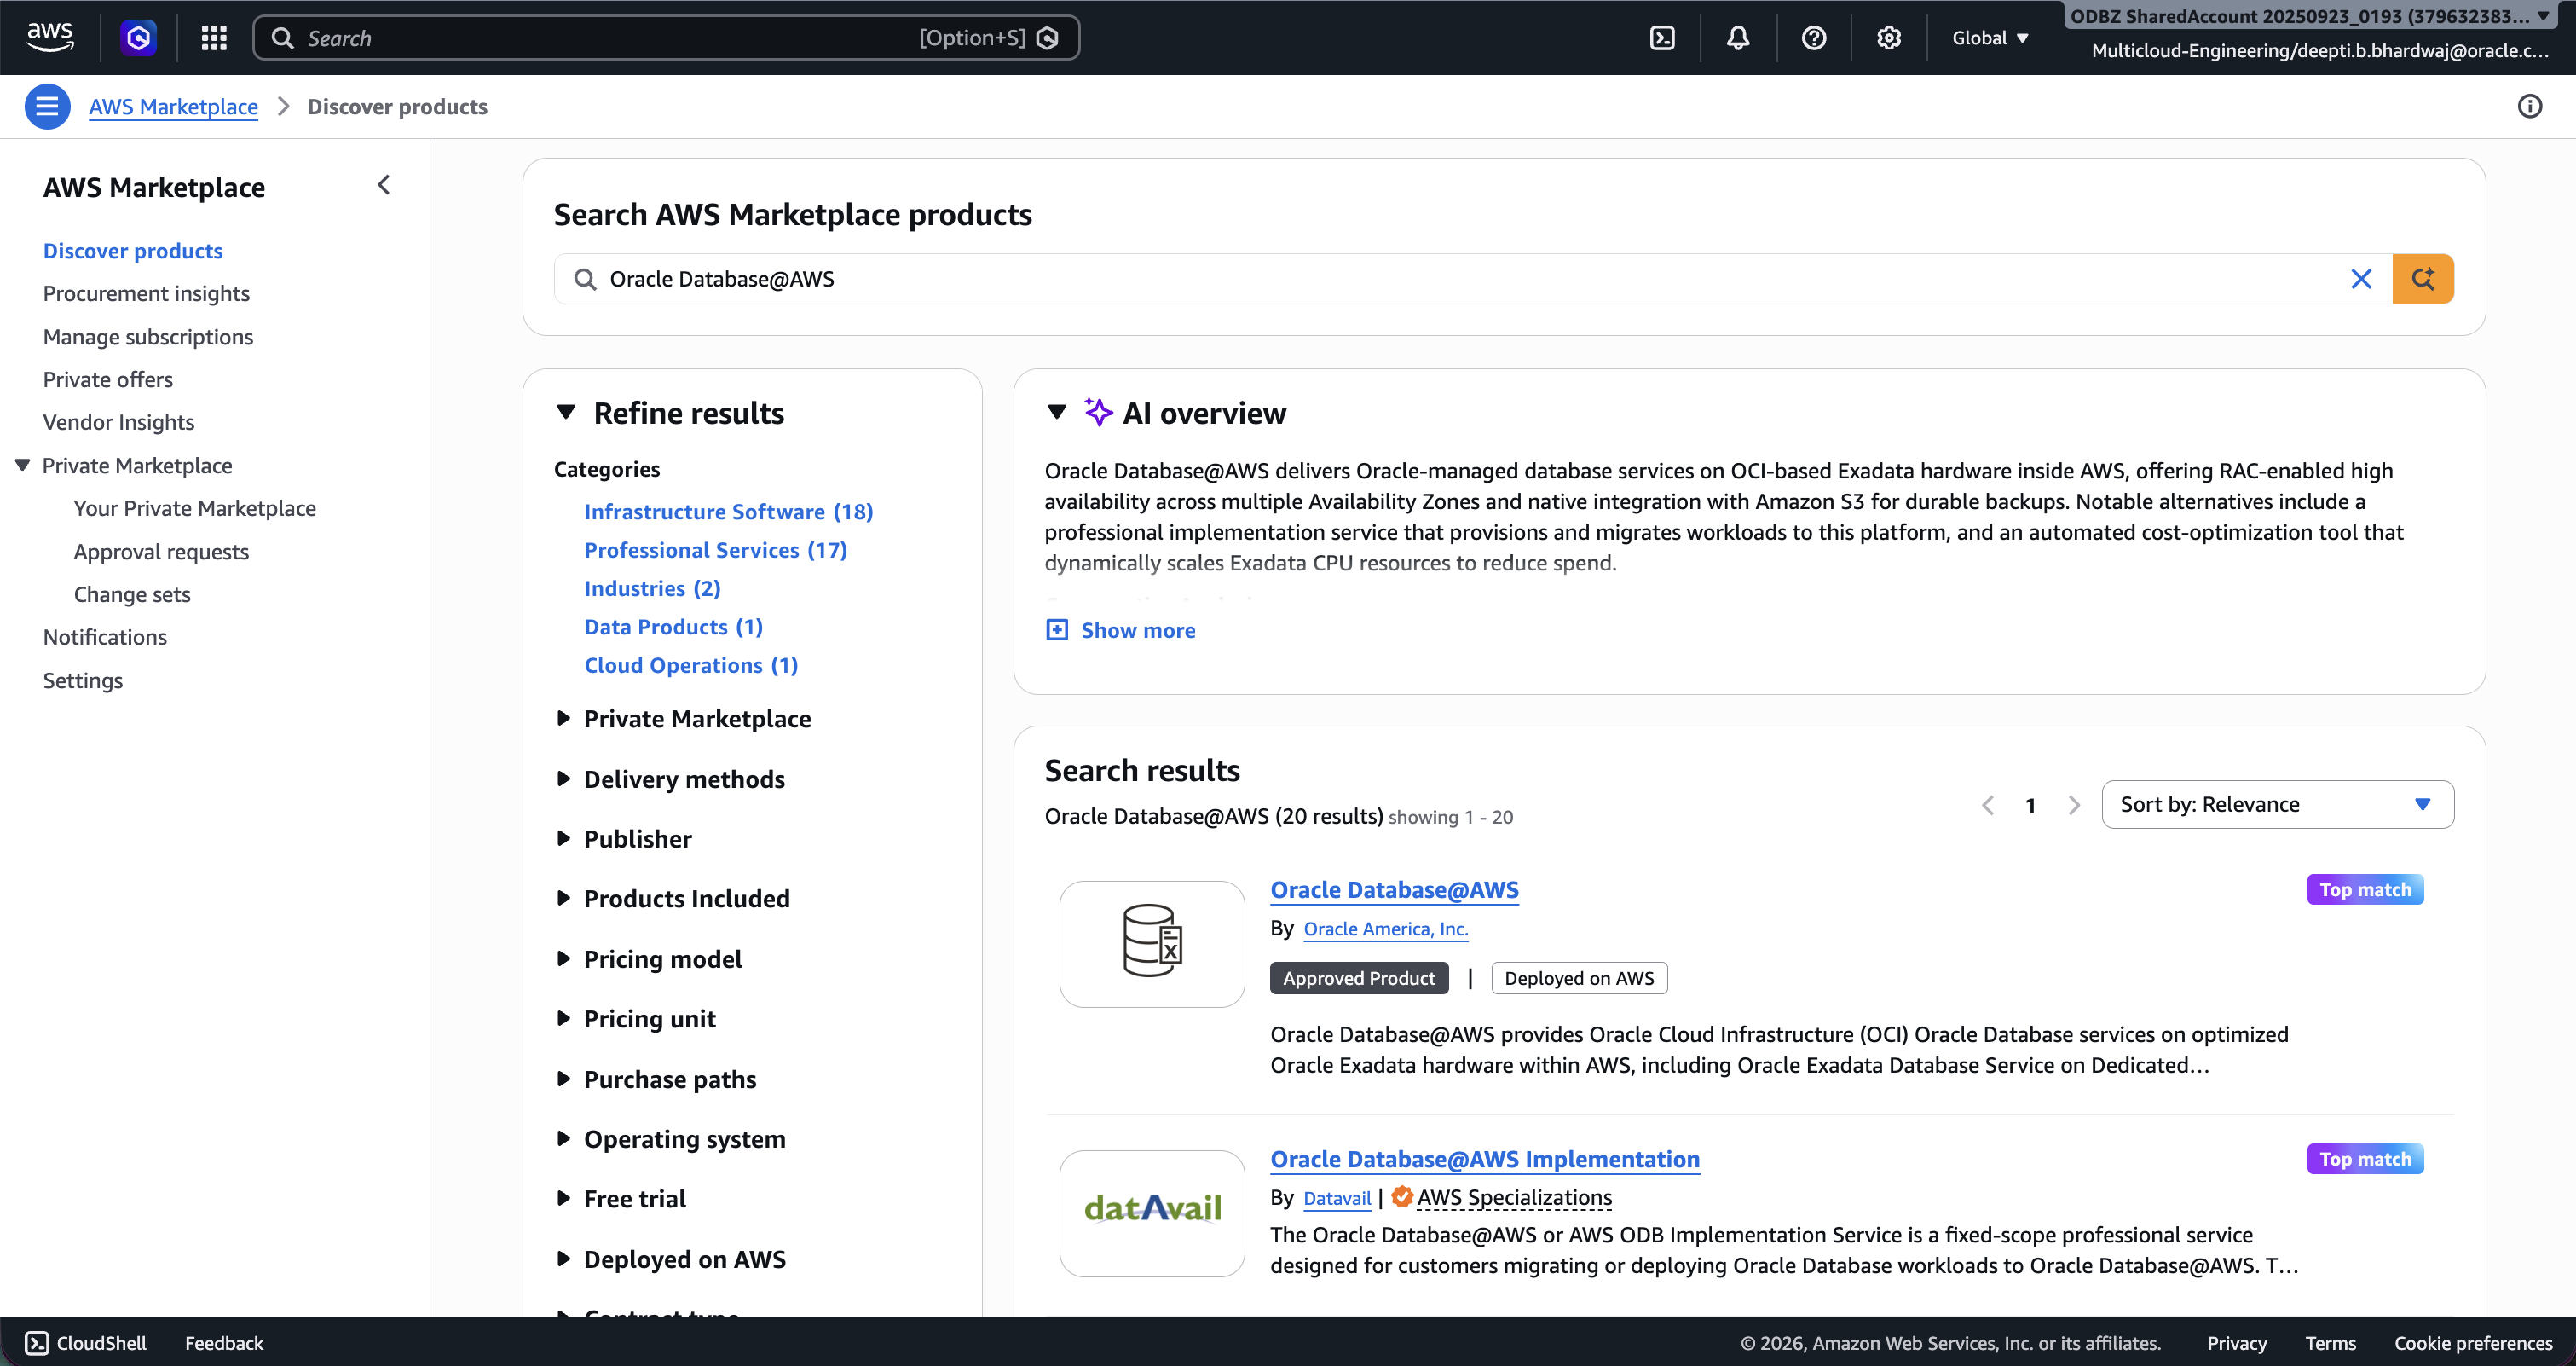This screenshot has height=1366, width=2576.
Task: Clear the marketplace search query
Action: pos(2360,279)
